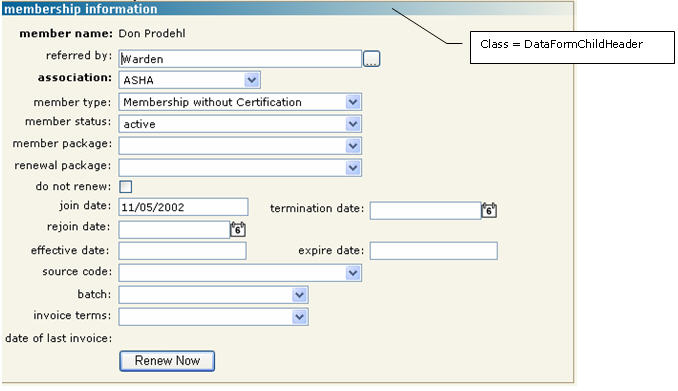Open member status dropdown showing active
This screenshot has height=391, width=678.
pos(240,124)
